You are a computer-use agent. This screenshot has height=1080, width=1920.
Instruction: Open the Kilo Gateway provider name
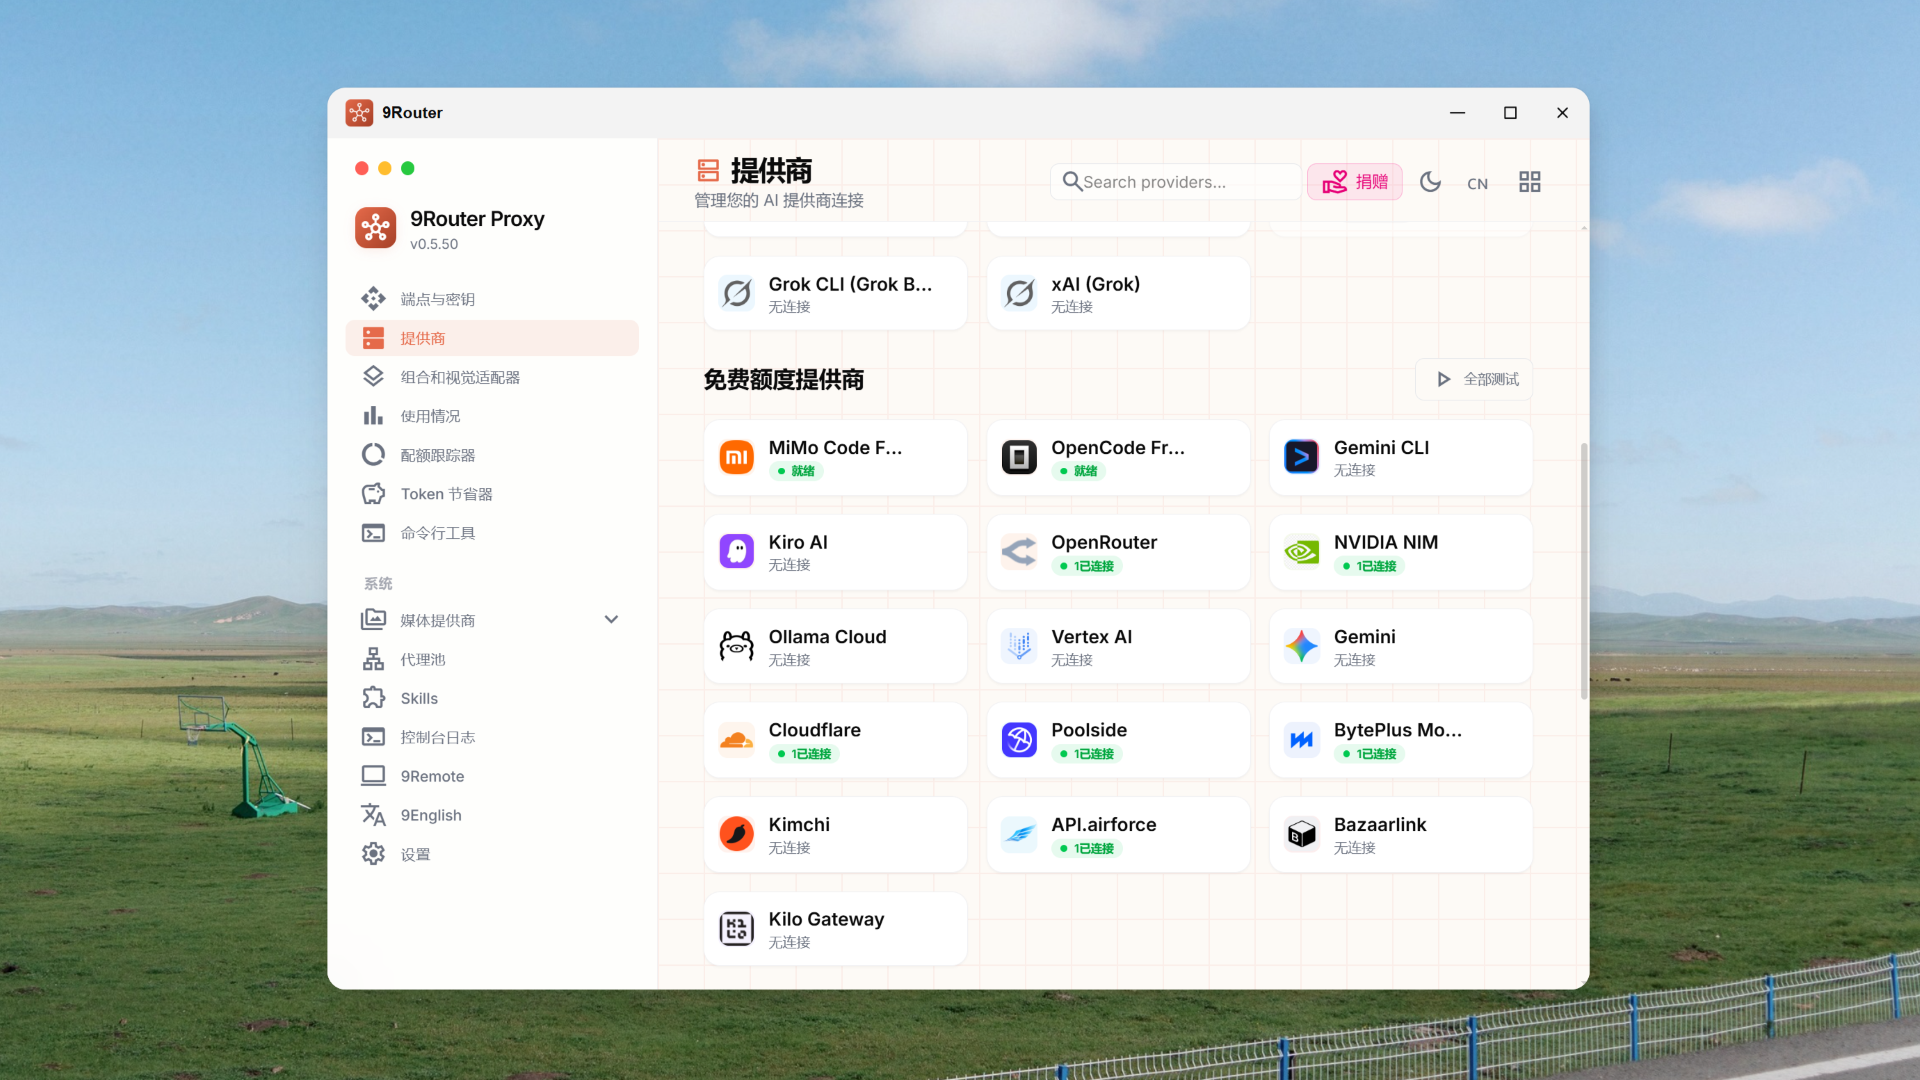pyautogui.click(x=827, y=920)
